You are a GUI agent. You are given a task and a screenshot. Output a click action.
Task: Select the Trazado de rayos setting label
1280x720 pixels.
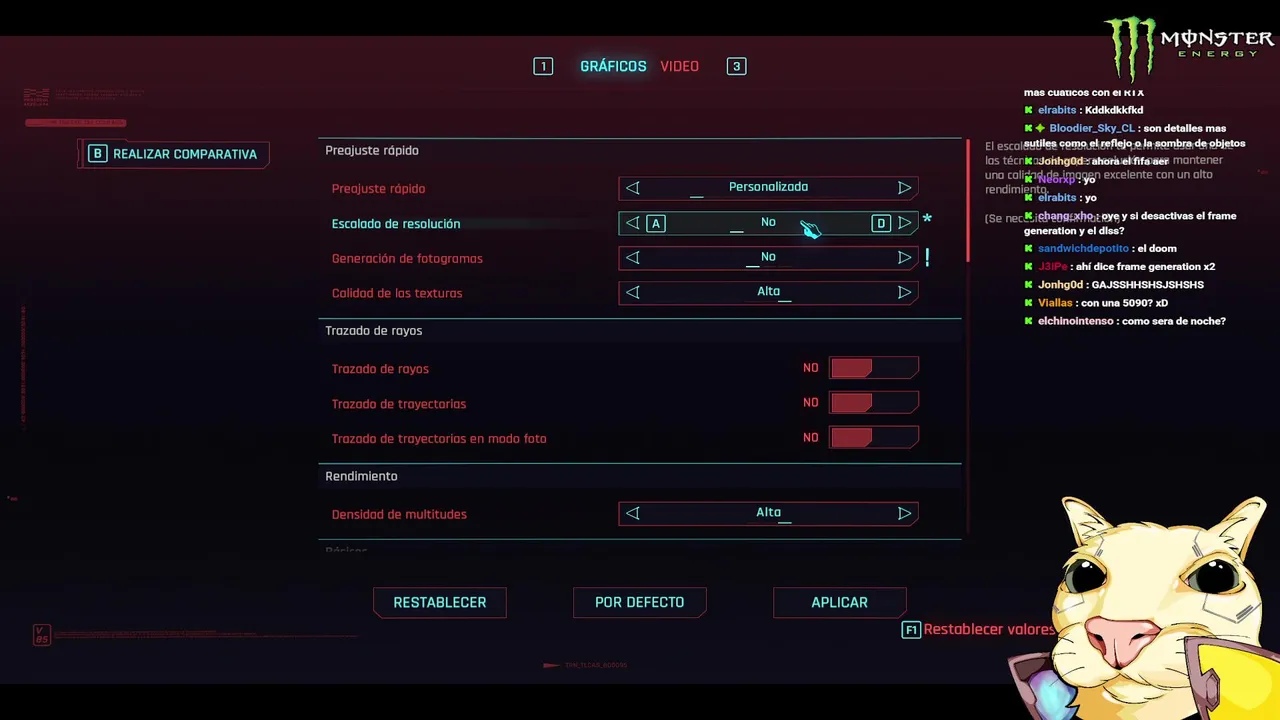pyautogui.click(x=380, y=369)
